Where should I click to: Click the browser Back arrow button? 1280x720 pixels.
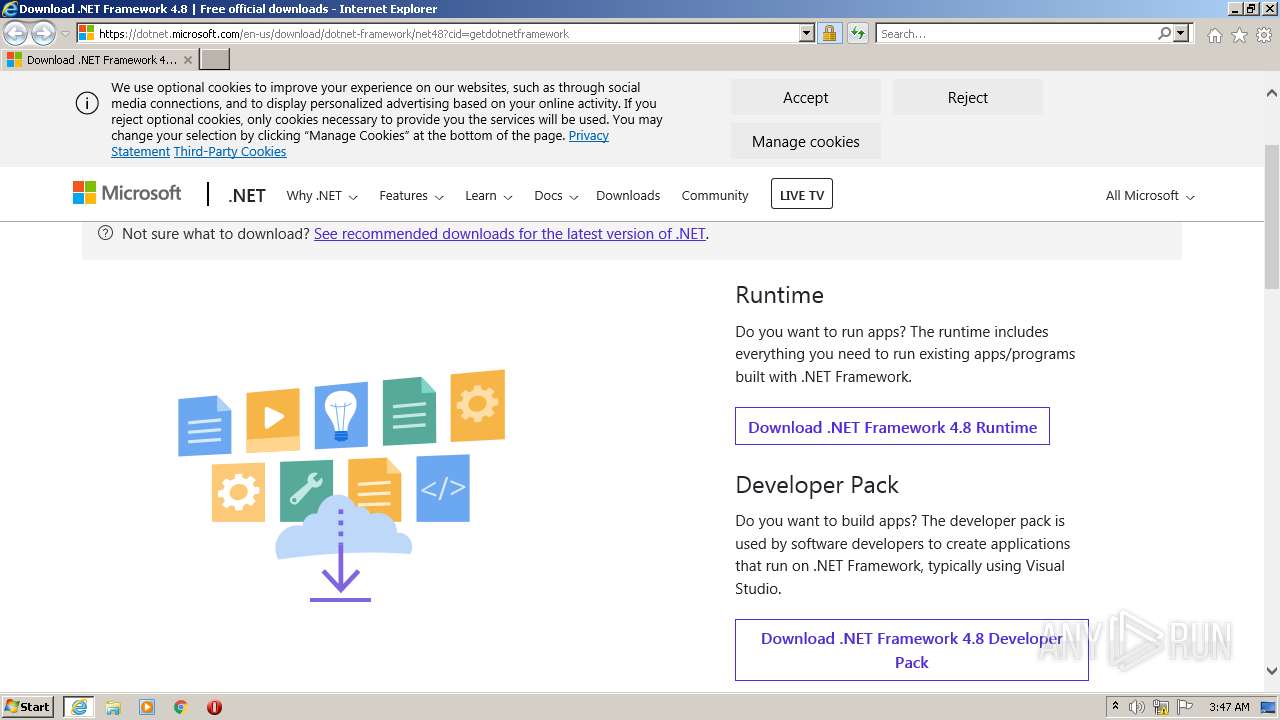(16, 34)
